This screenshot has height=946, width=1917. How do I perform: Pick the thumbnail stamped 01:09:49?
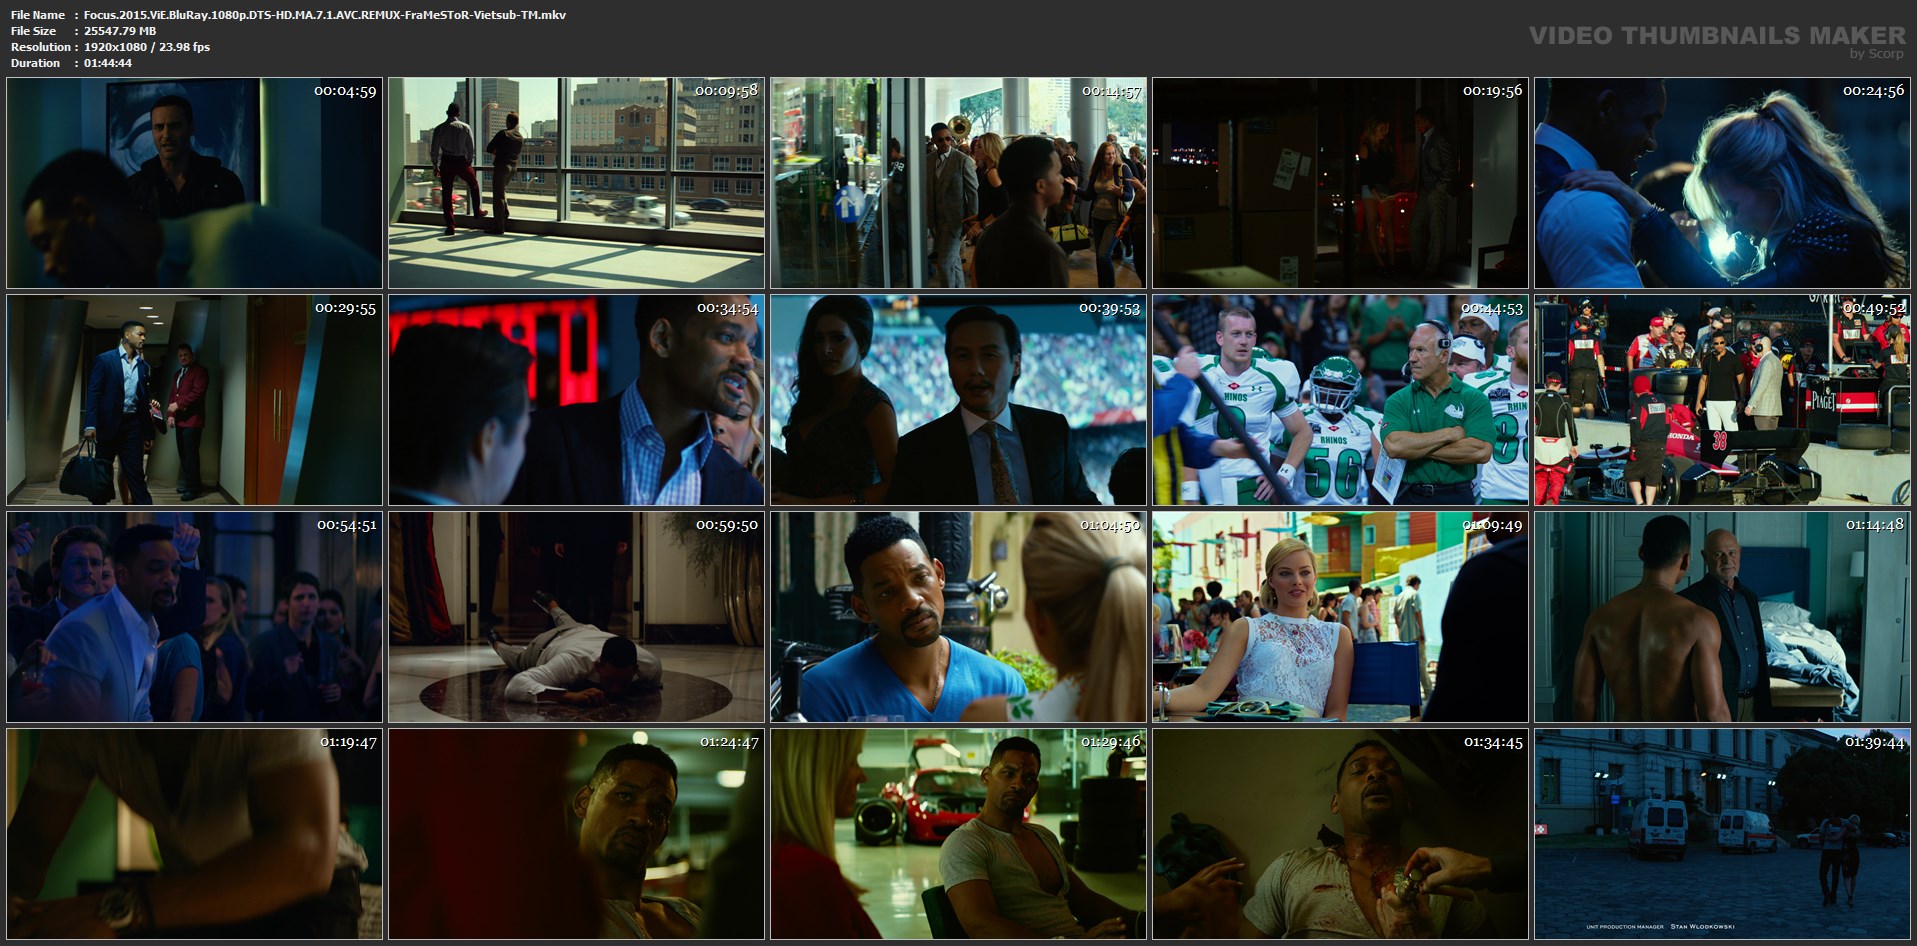pyautogui.click(x=1340, y=617)
